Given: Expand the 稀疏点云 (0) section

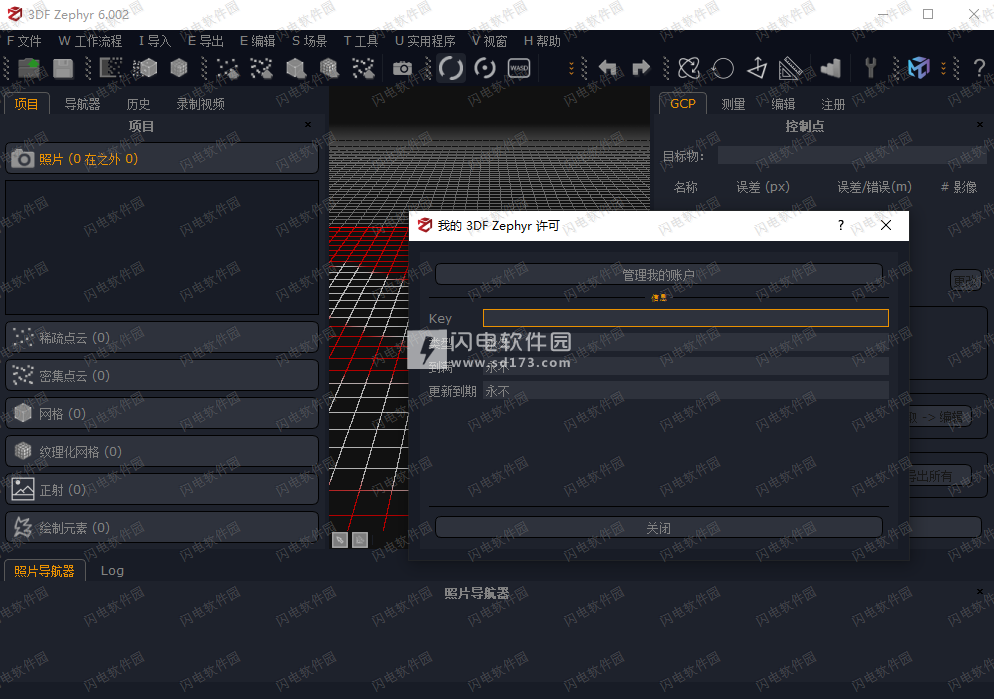Looking at the screenshot, I should coord(162,337).
